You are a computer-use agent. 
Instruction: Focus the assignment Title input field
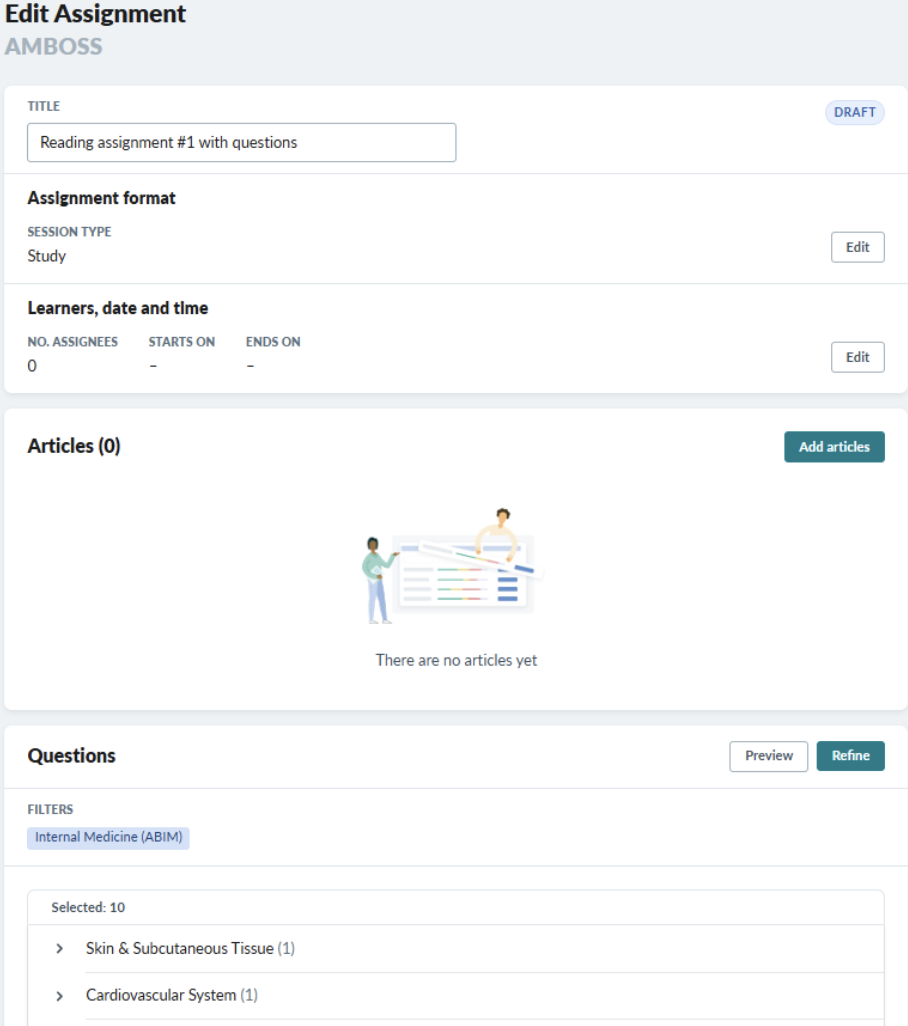(x=241, y=143)
